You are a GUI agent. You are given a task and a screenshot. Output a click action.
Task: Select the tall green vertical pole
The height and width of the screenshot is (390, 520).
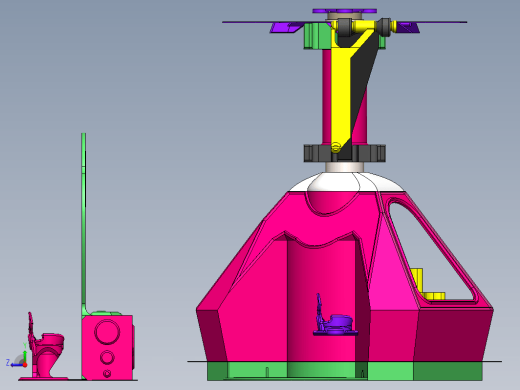coord(84,223)
